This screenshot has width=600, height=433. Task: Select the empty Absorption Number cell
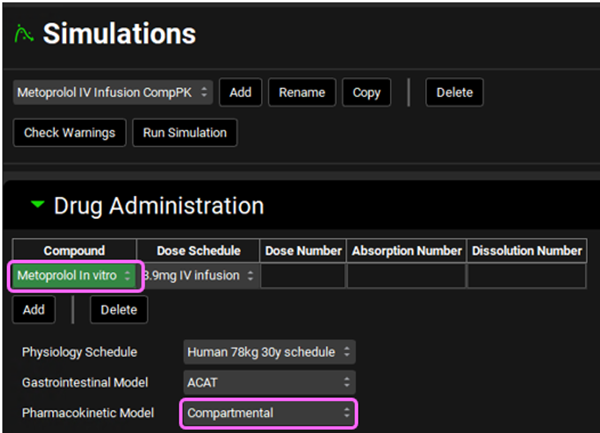406,275
